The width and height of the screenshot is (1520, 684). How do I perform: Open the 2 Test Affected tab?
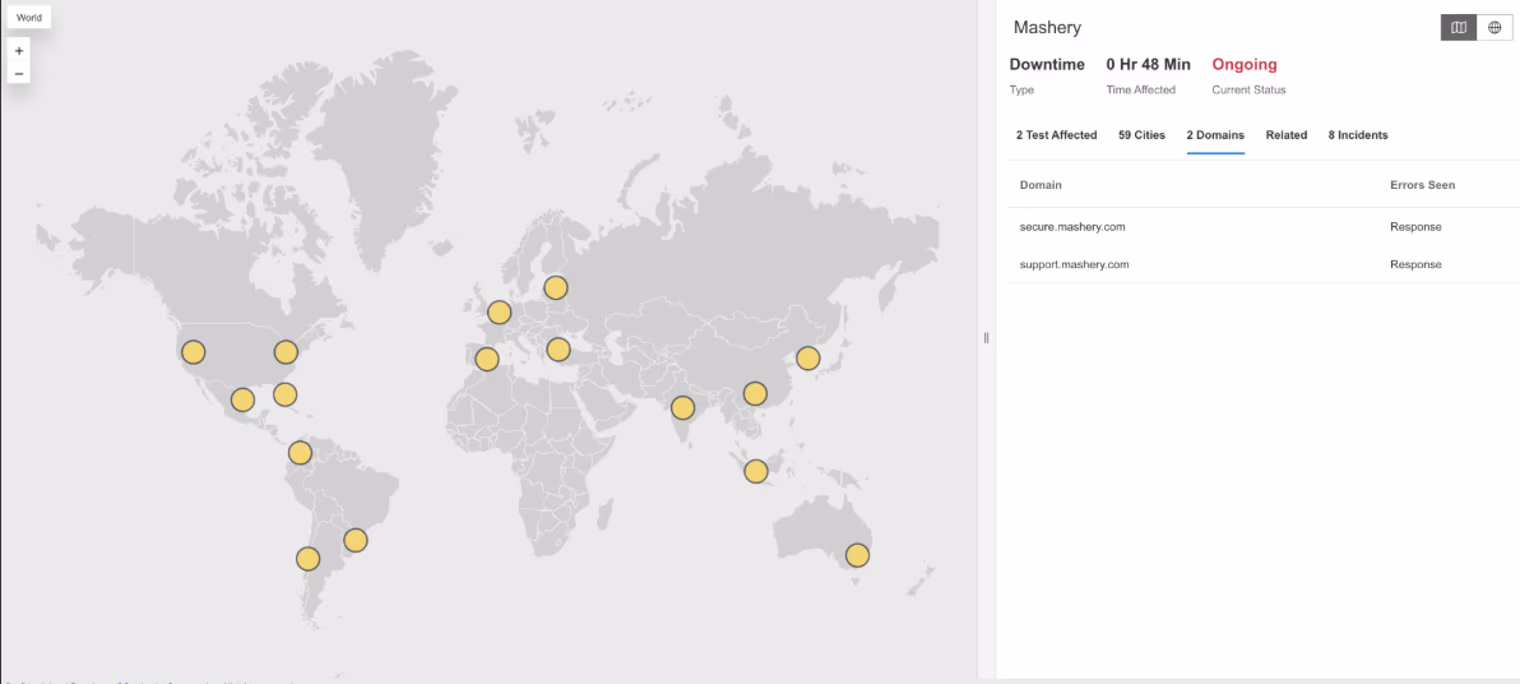[x=1056, y=135]
